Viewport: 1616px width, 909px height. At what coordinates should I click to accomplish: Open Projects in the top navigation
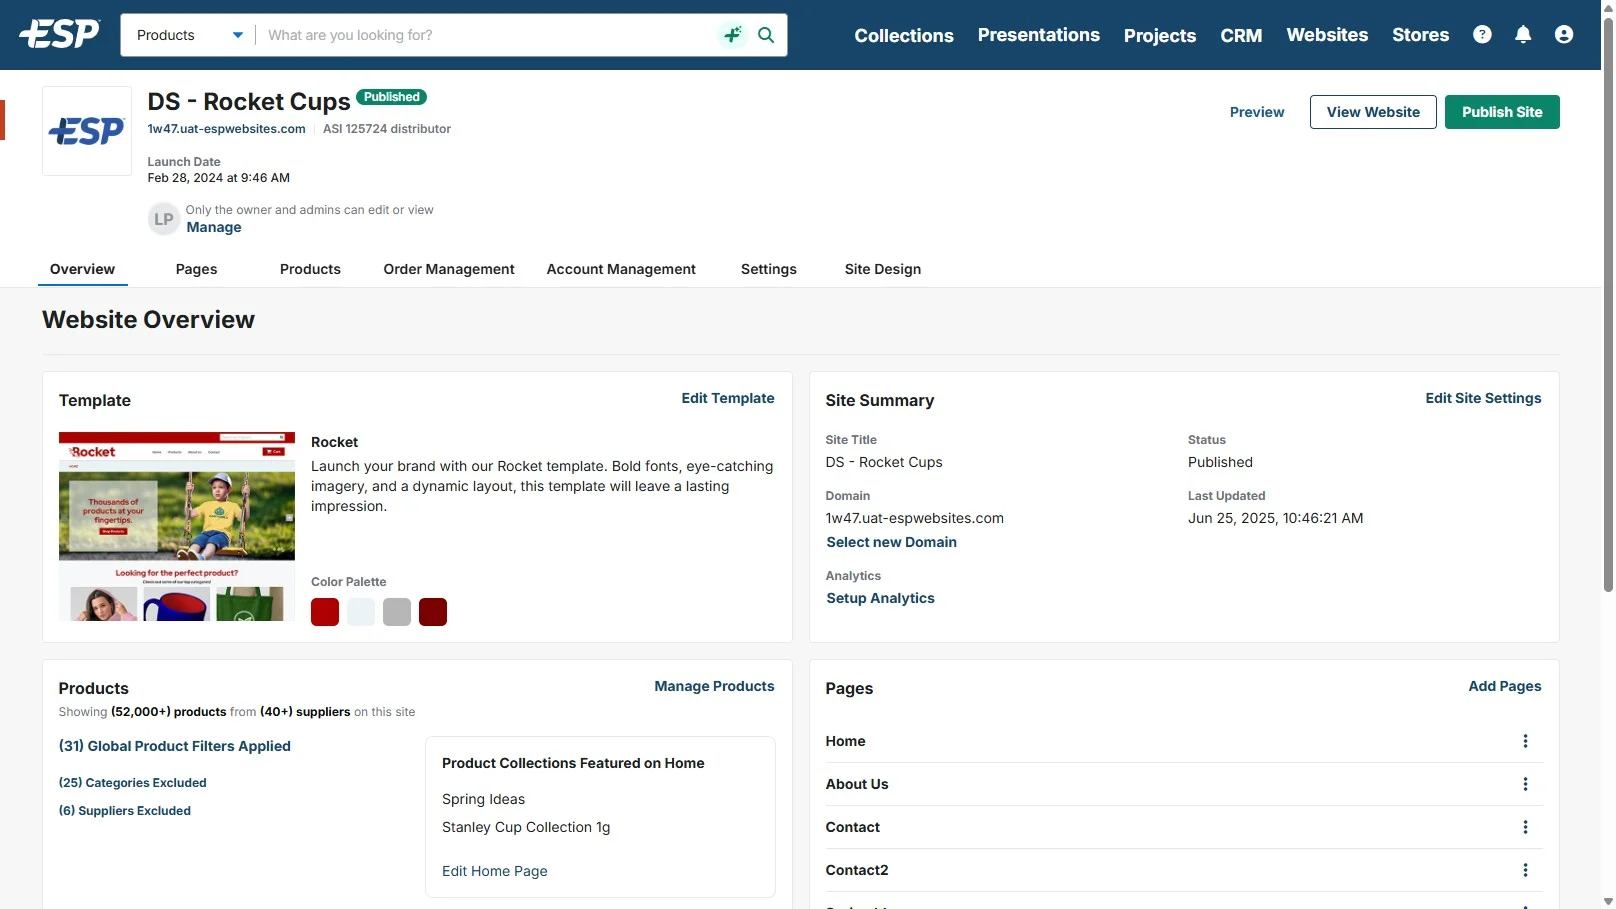pos(1159,35)
